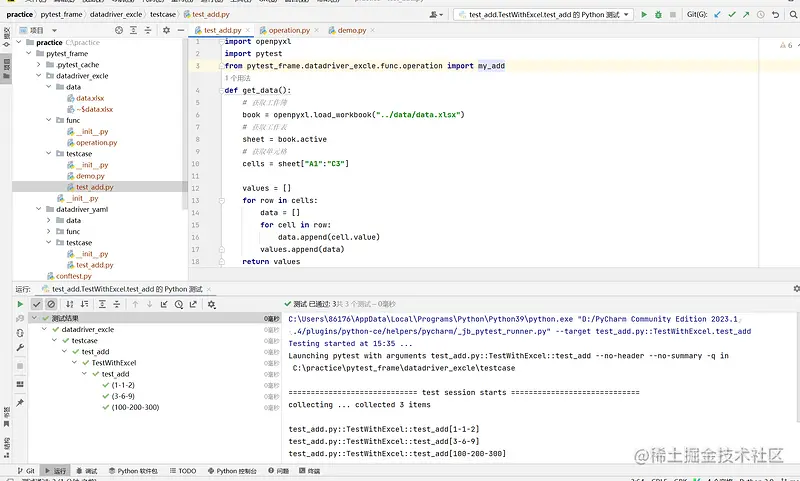Expand all in project panel
The width and height of the screenshot is (800, 481).
[x=133, y=31]
